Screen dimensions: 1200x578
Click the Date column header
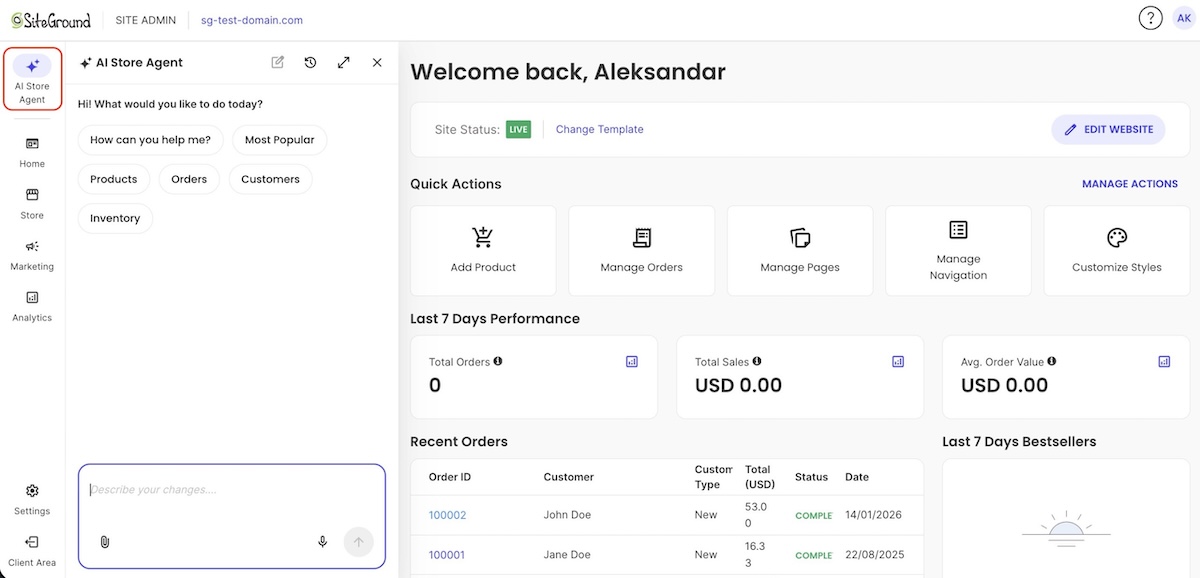click(x=857, y=477)
